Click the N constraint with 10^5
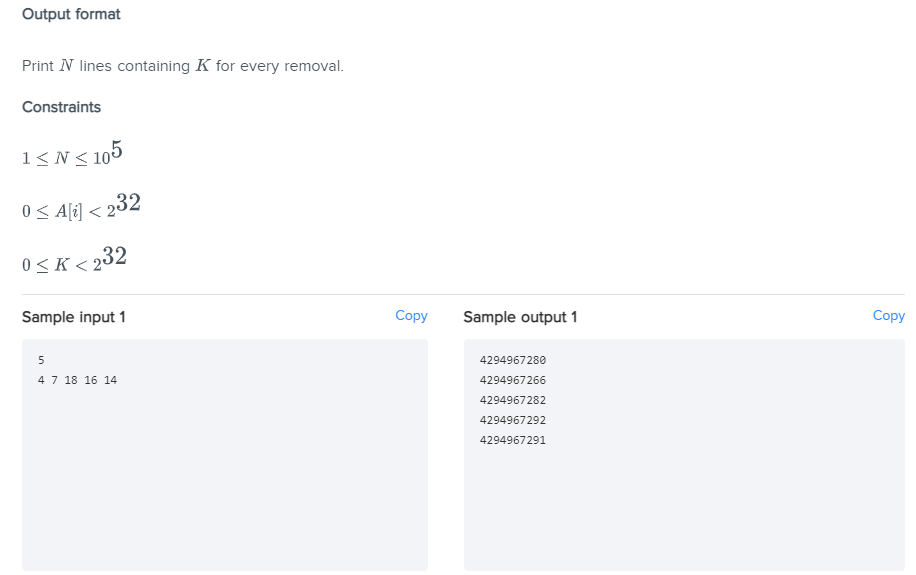The image size is (916, 575). point(72,154)
